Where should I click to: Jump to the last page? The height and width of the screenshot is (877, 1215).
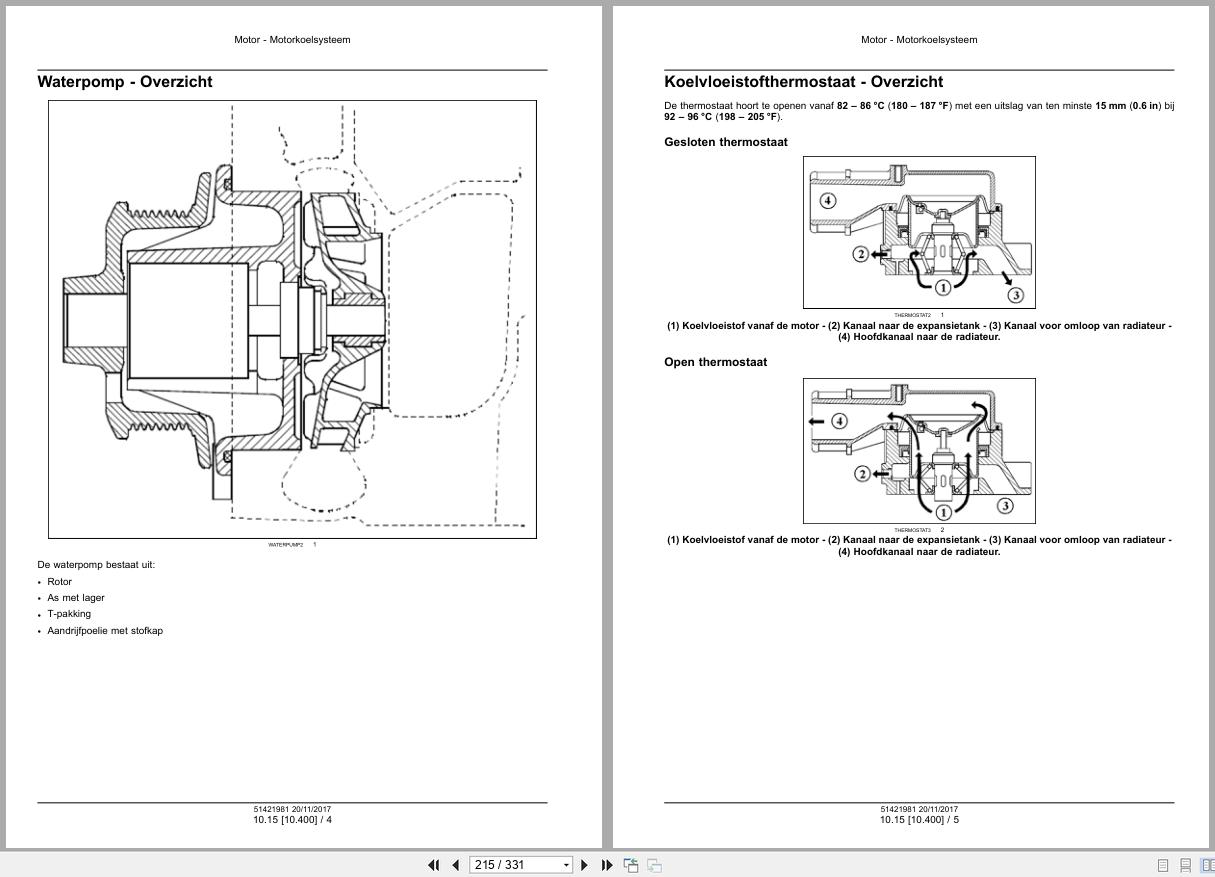pos(606,865)
